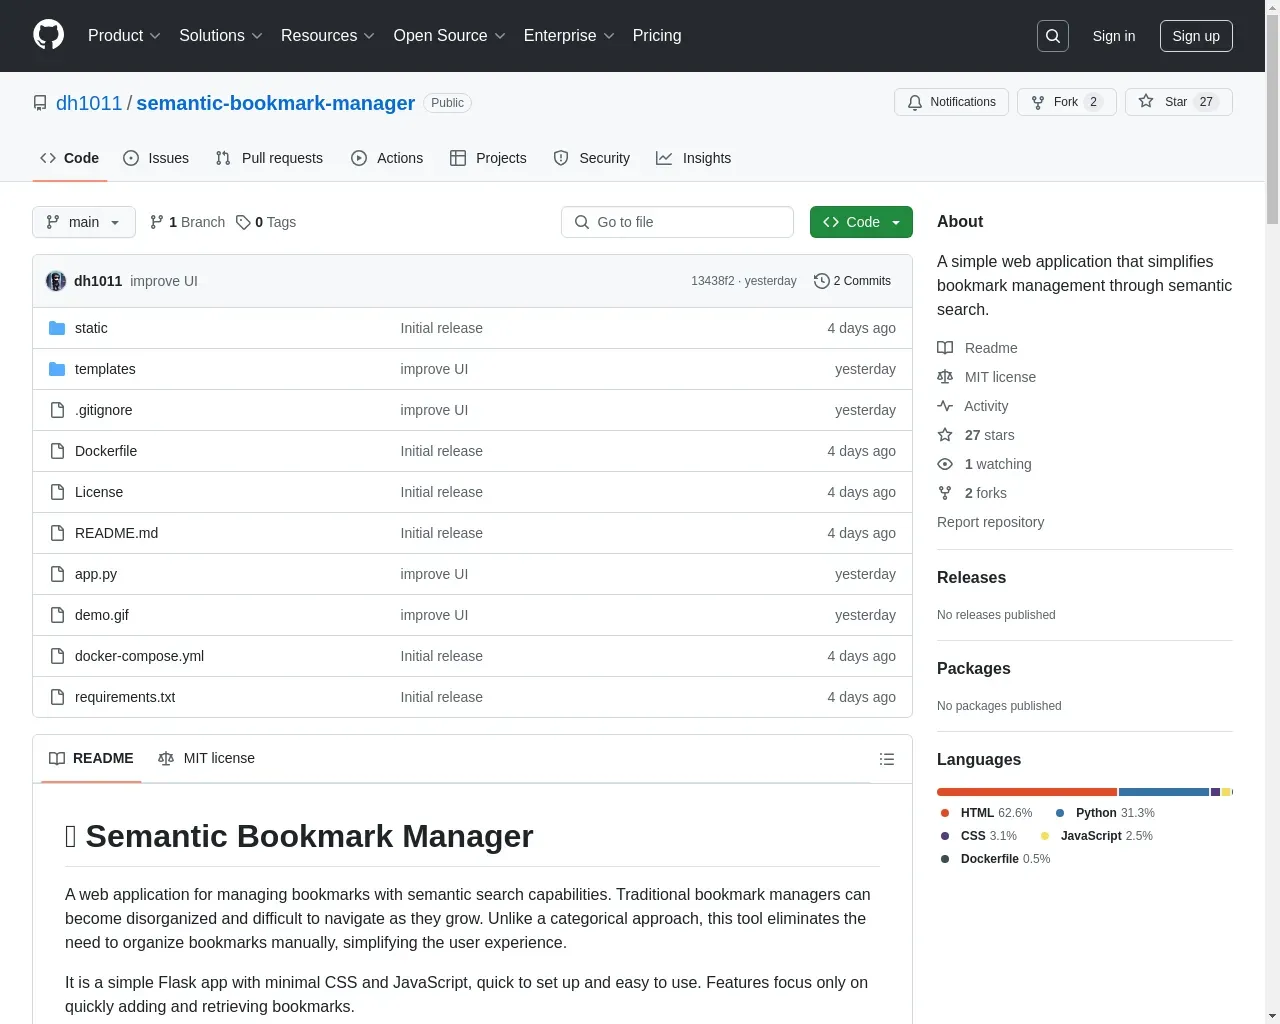This screenshot has width=1280, height=1024.
Task: Click the JavaScript 2.5% language entry
Action: coord(1097,836)
